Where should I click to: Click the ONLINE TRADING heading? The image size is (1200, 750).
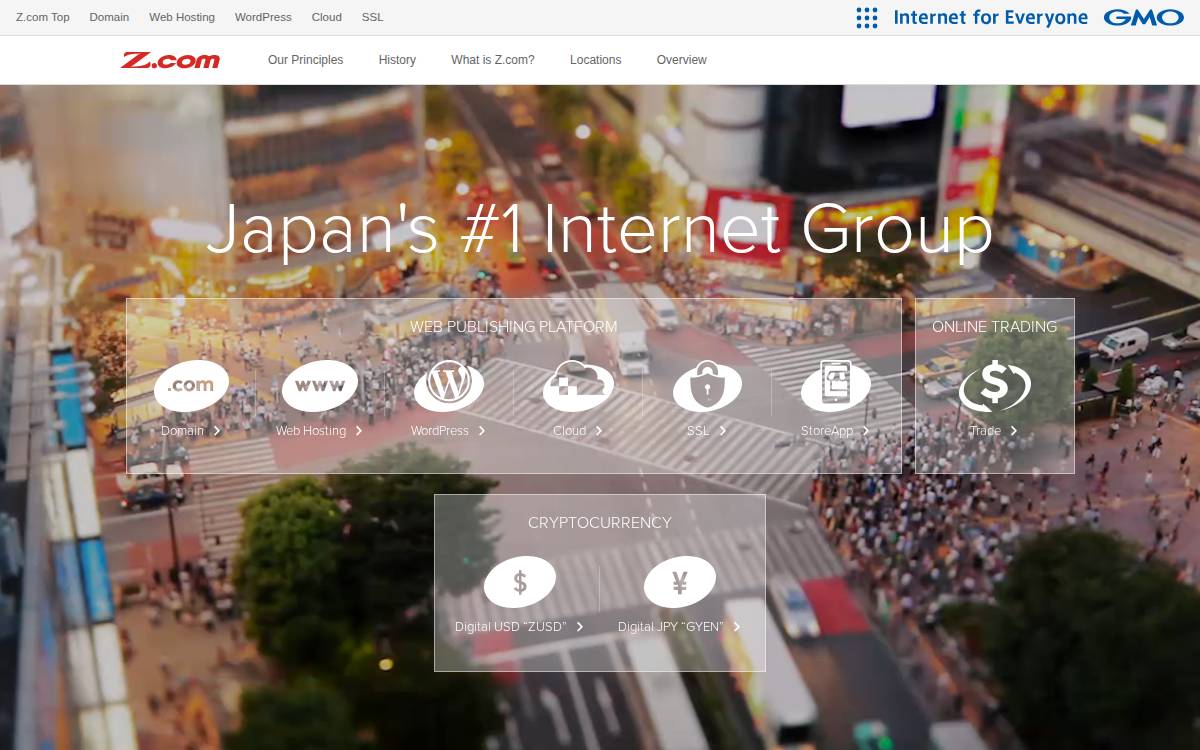[995, 327]
